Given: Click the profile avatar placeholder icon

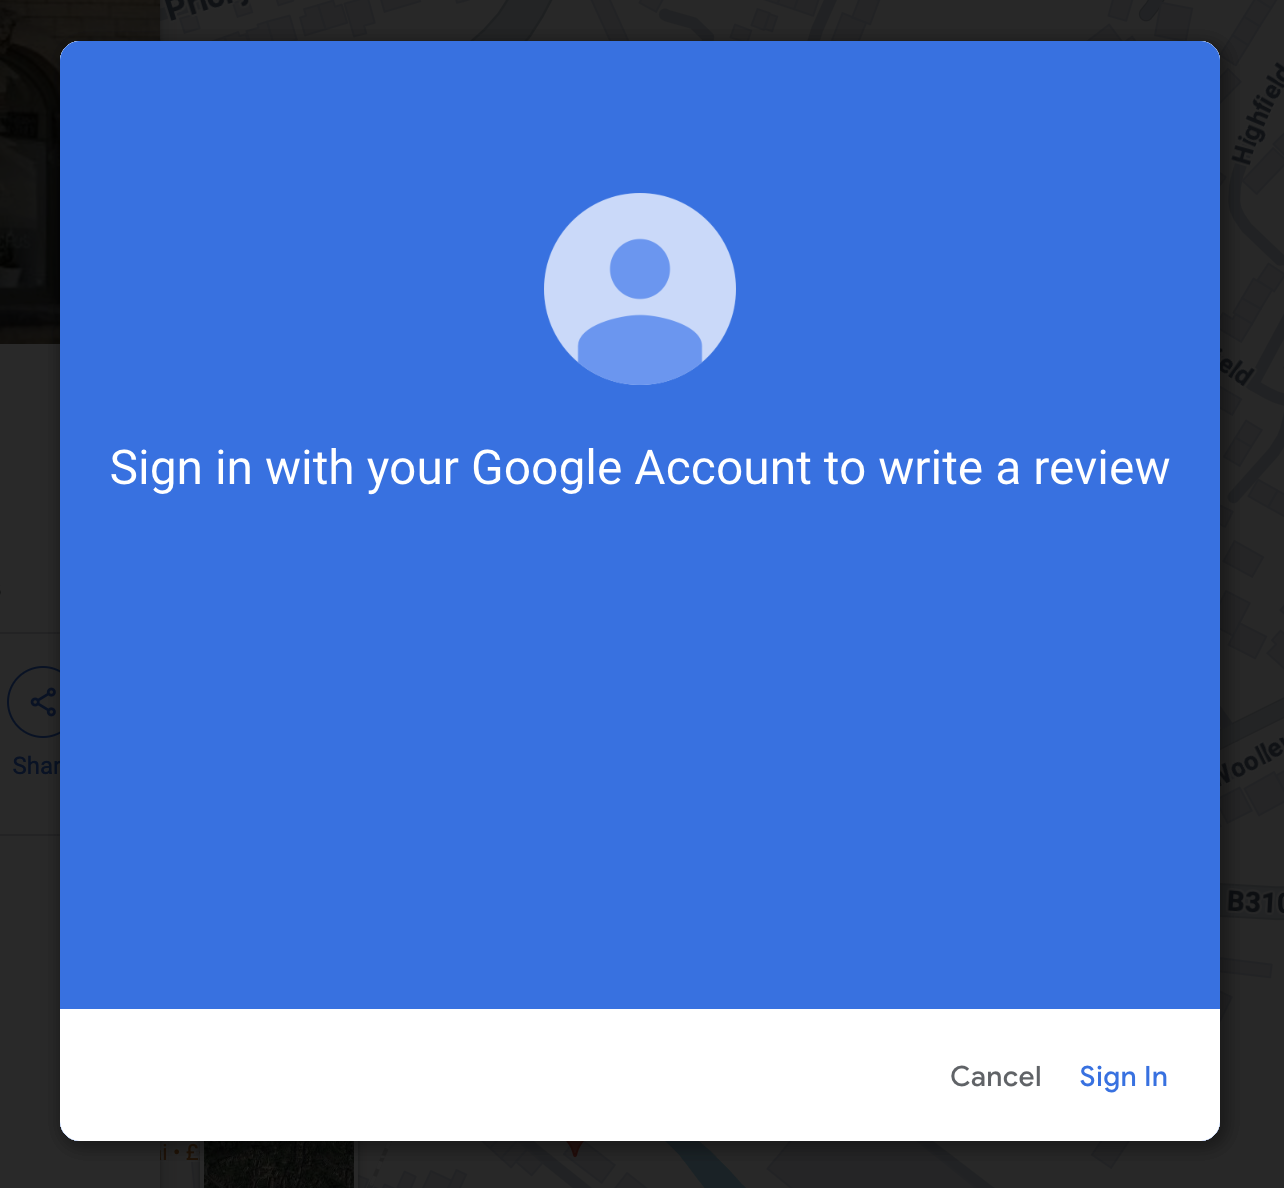Looking at the screenshot, I should click(640, 289).
